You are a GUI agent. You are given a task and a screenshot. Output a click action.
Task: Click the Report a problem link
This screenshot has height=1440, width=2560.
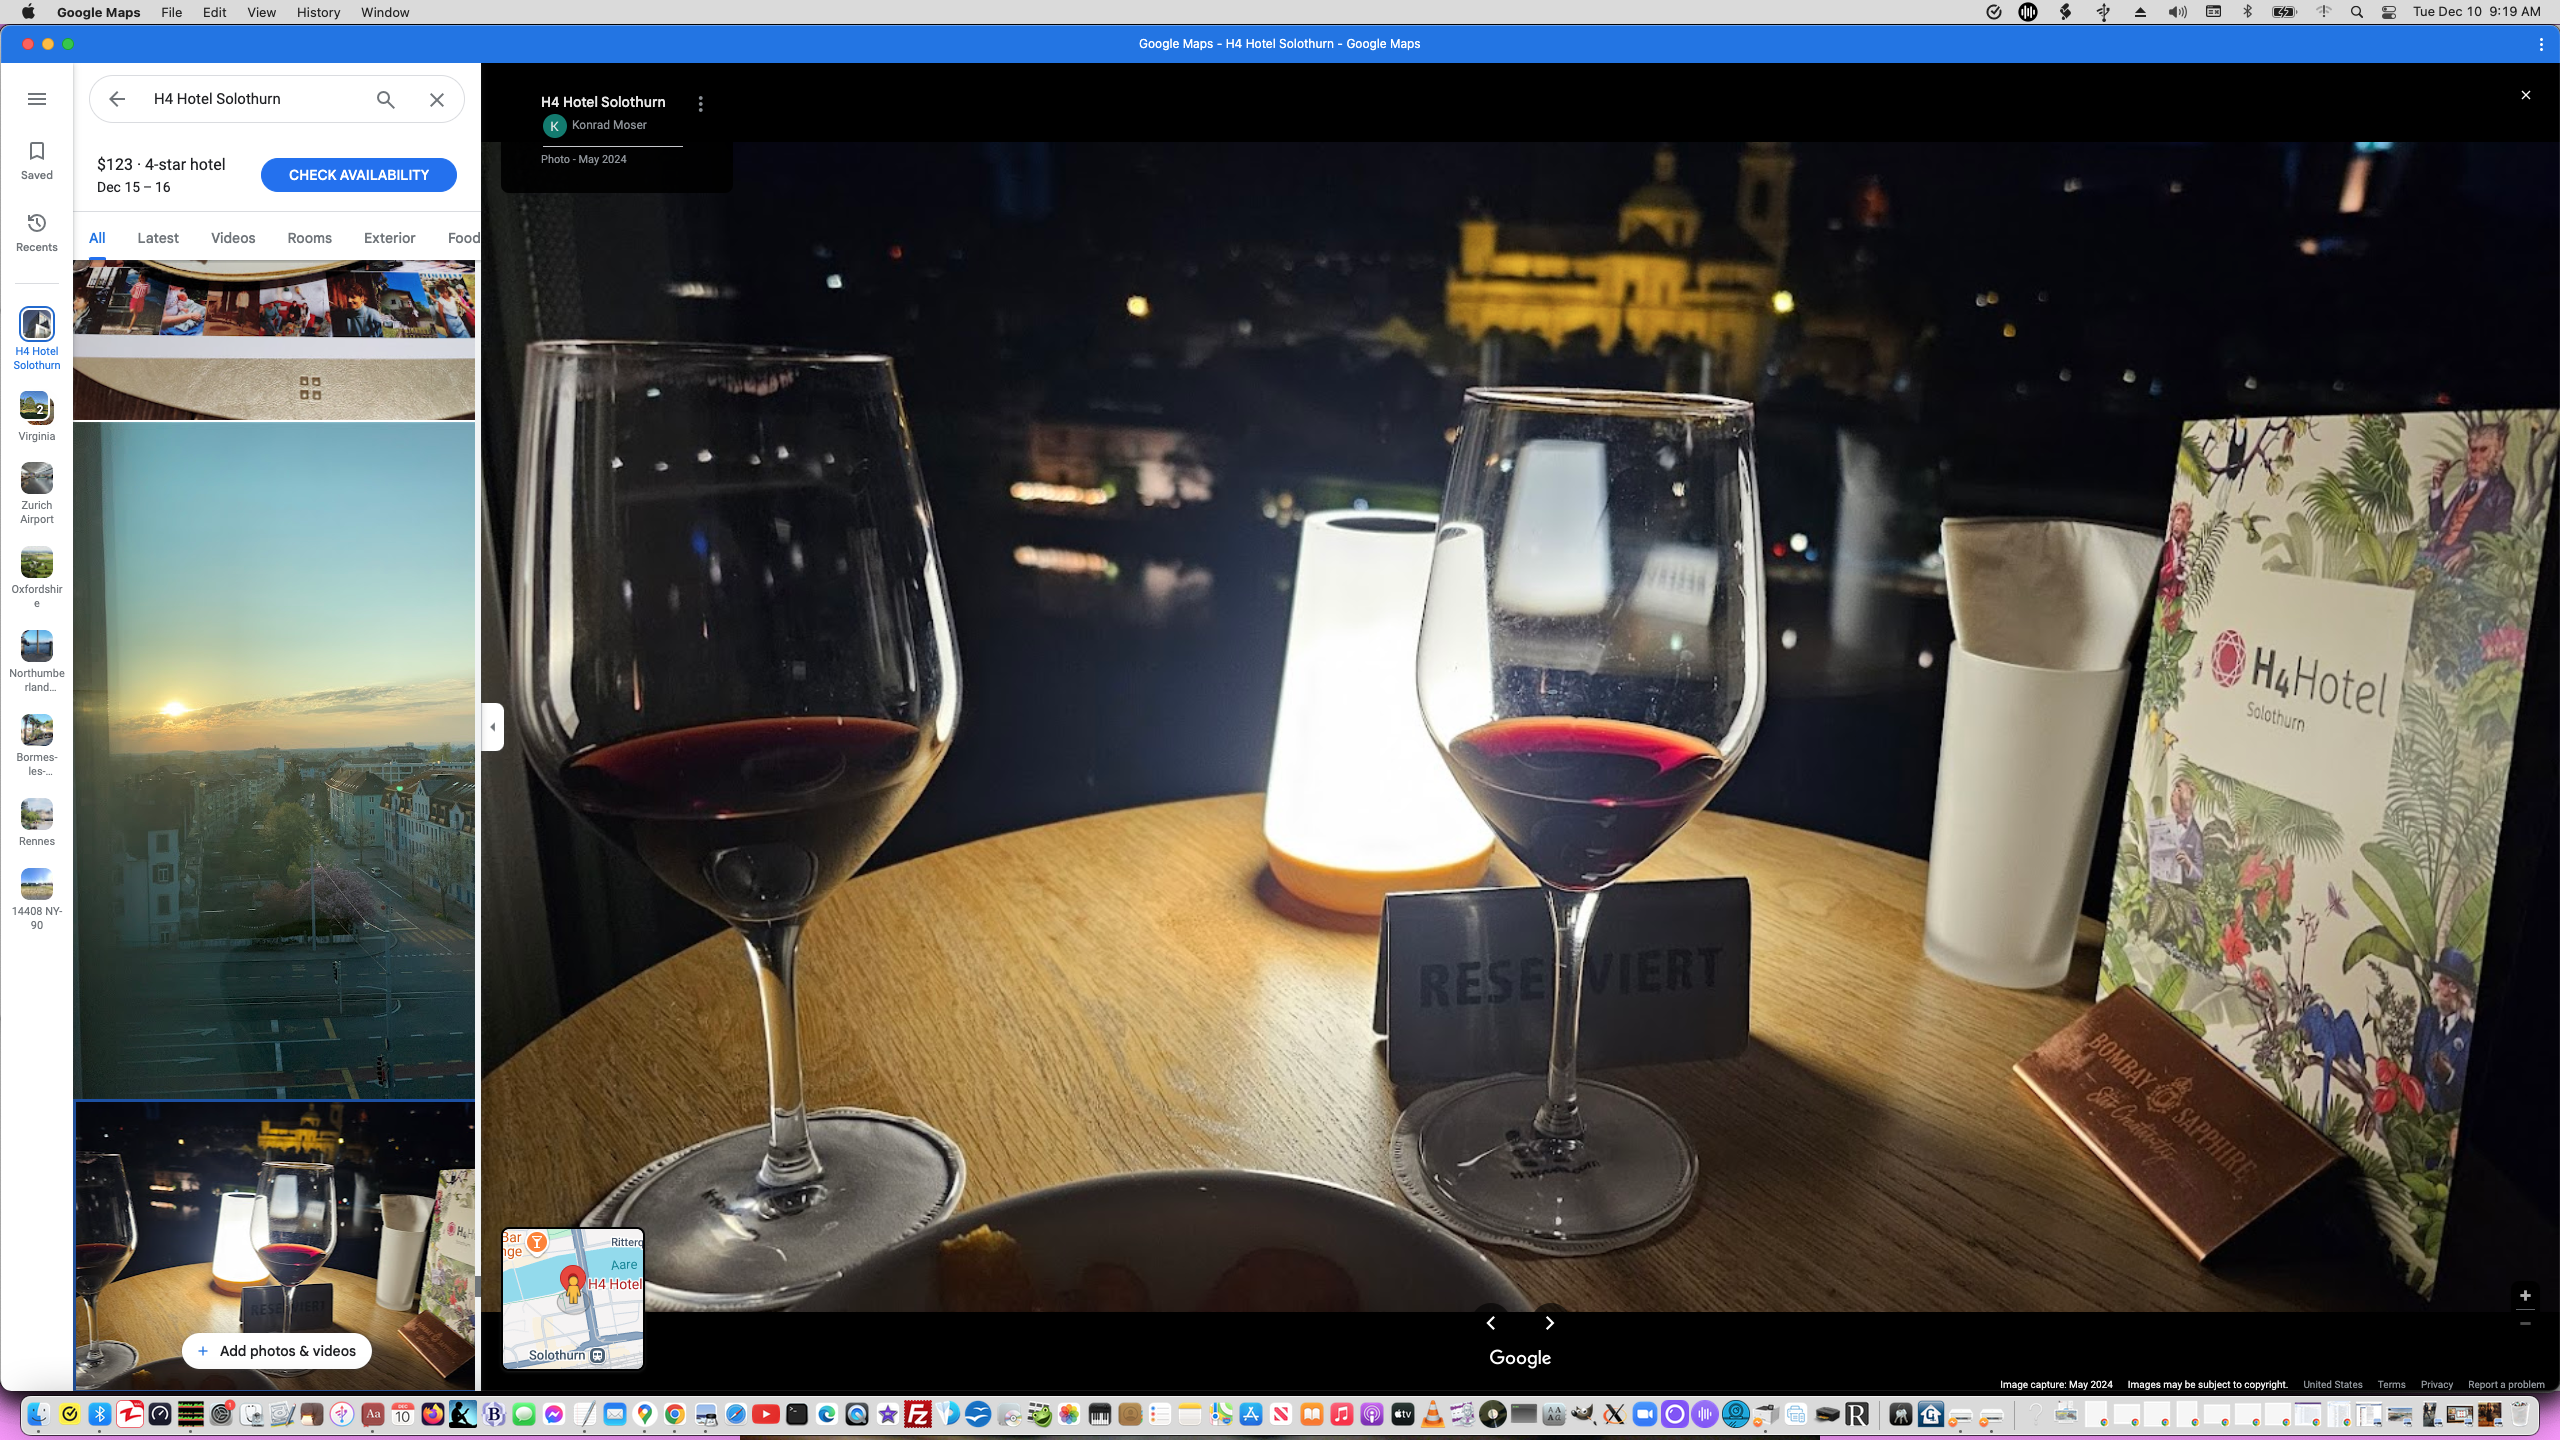[2506, 1385]
